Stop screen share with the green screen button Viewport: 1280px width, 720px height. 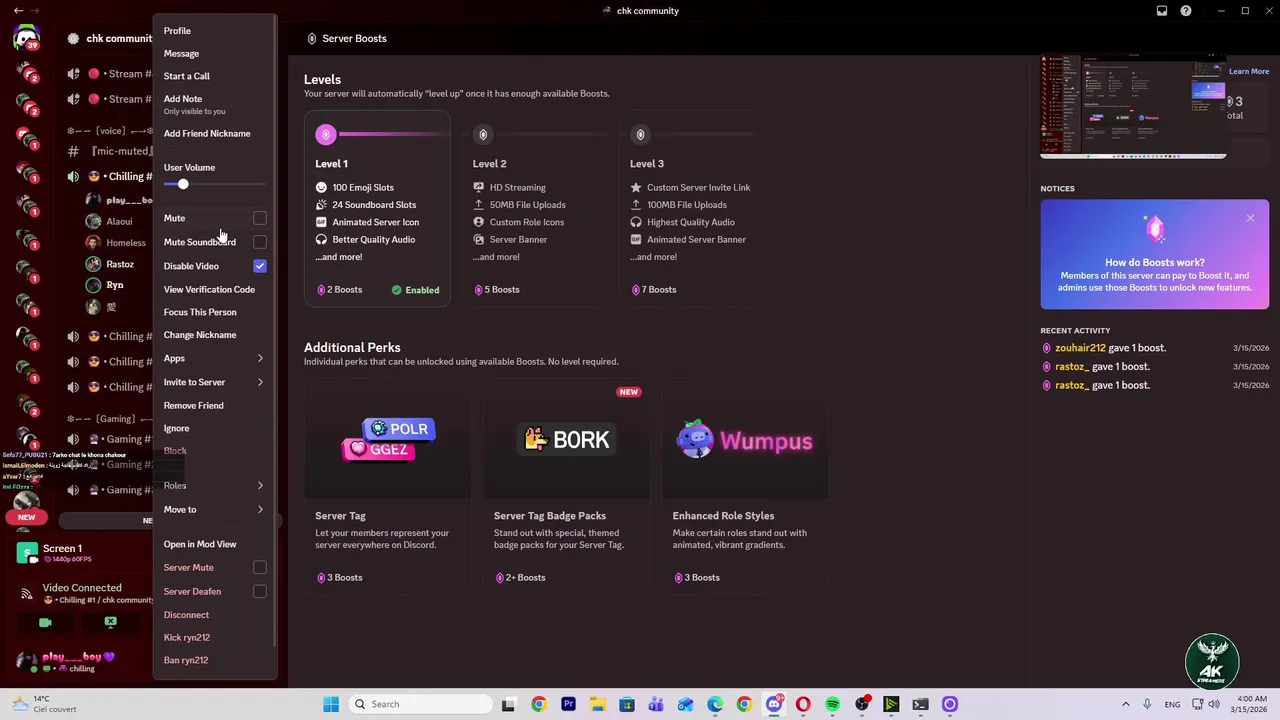pos(110,622)
